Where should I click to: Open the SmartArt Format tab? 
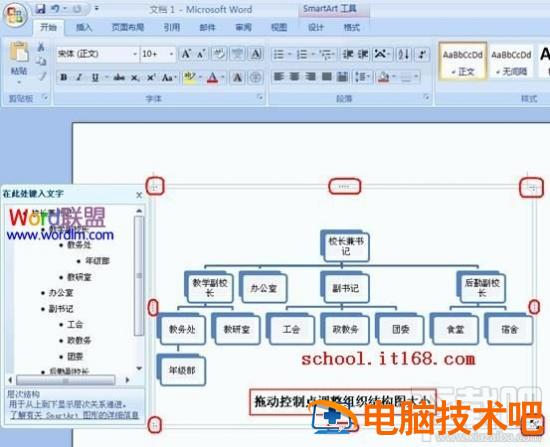(x=351, y=27)
